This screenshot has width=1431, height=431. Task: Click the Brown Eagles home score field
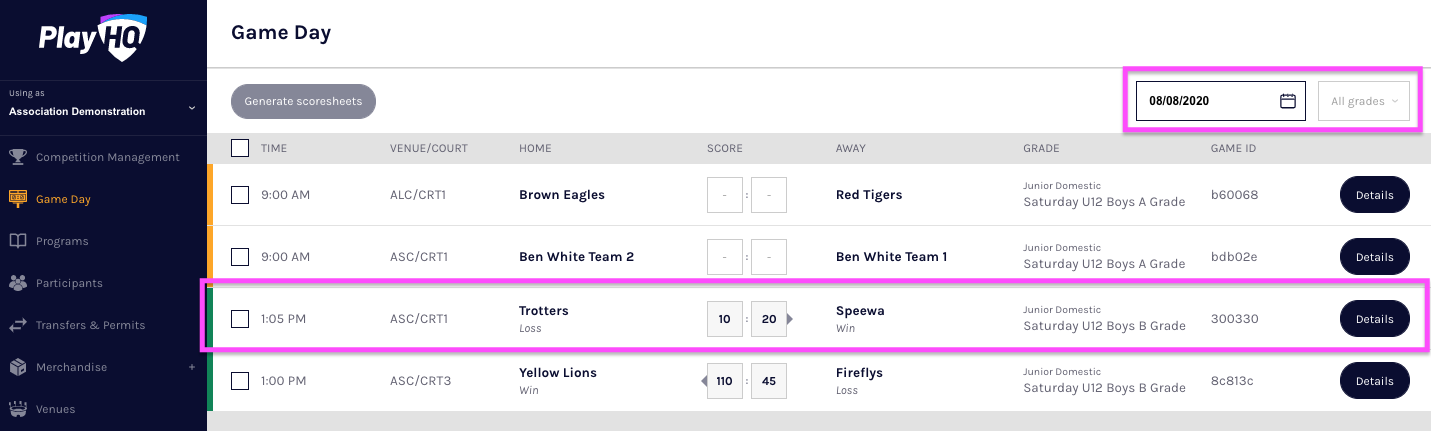pyautogui.click(x=725, y=195)
